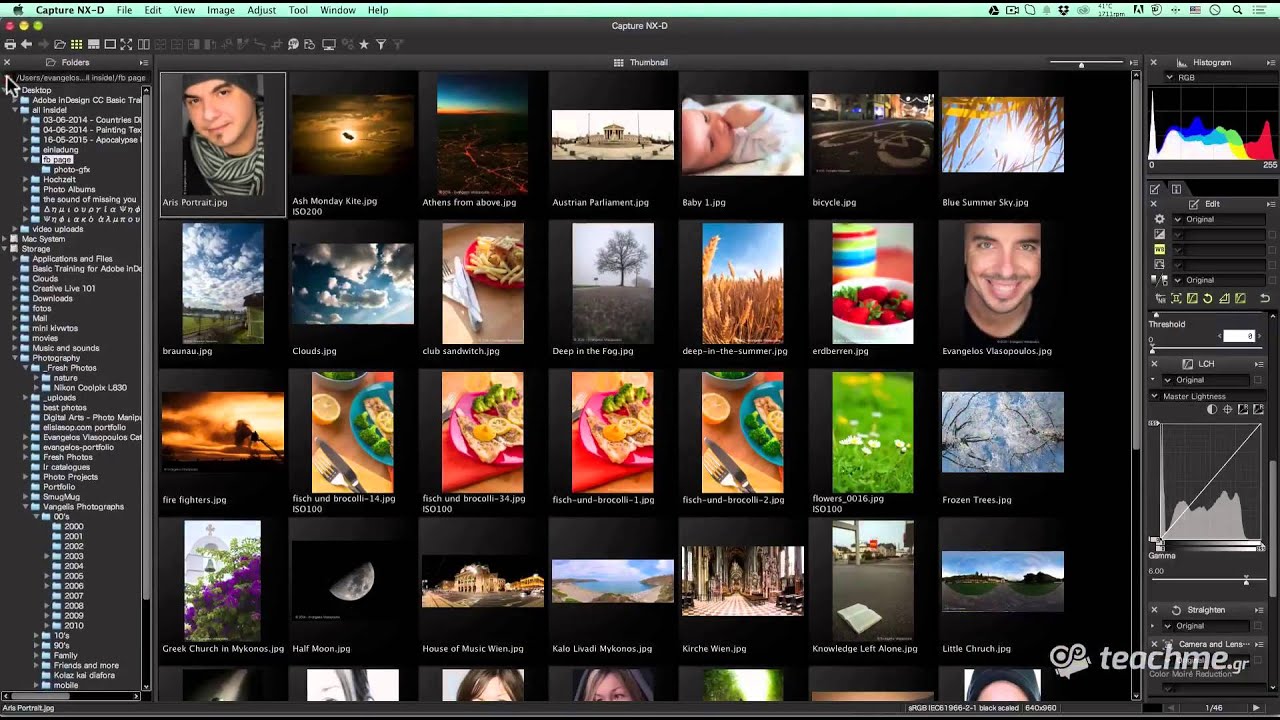The image size is (1280, 720).
Task: Open Histogram panel options menu icon
Action: pos(1270,62)
